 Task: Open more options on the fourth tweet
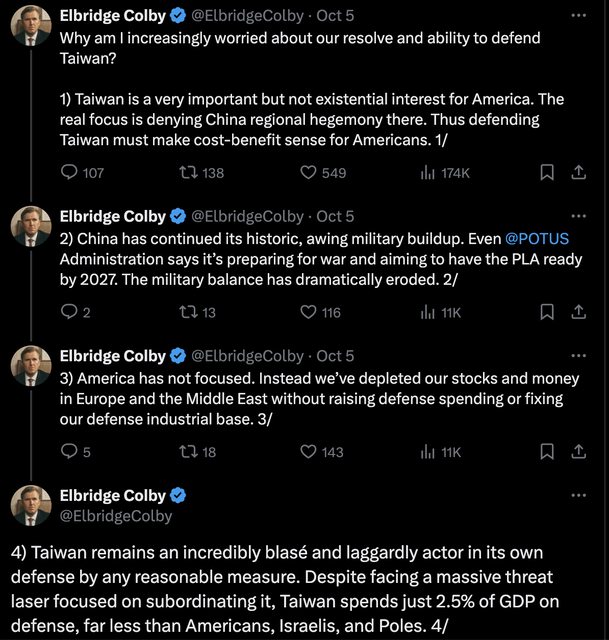pyautogui.click(x=578, y=496)
